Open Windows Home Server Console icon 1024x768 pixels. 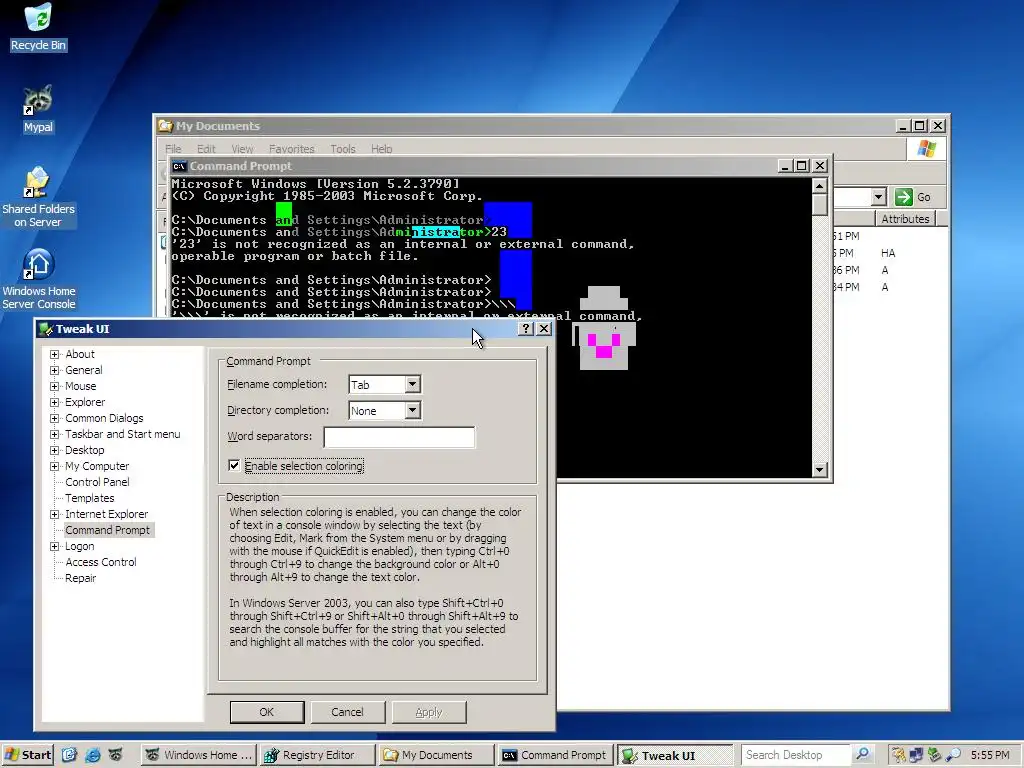pos(38,279)
